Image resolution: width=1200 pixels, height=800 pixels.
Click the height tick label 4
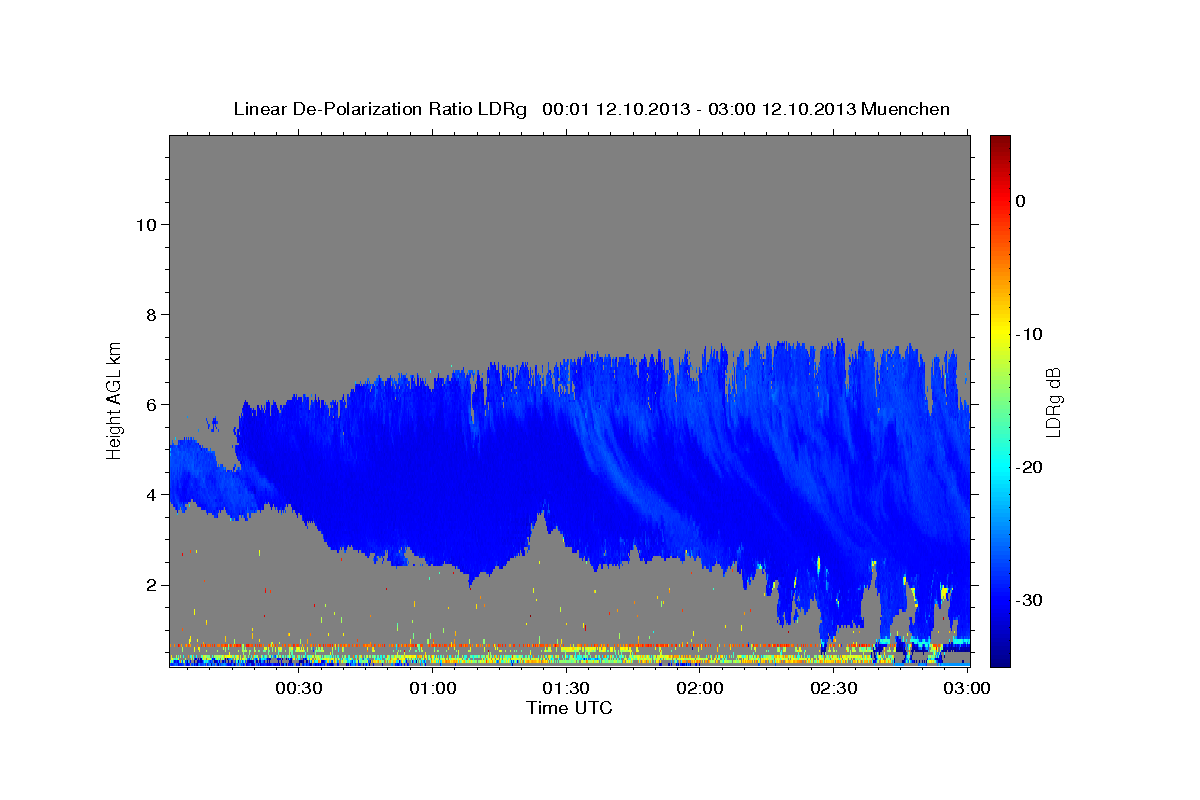(x=151, y=494)
